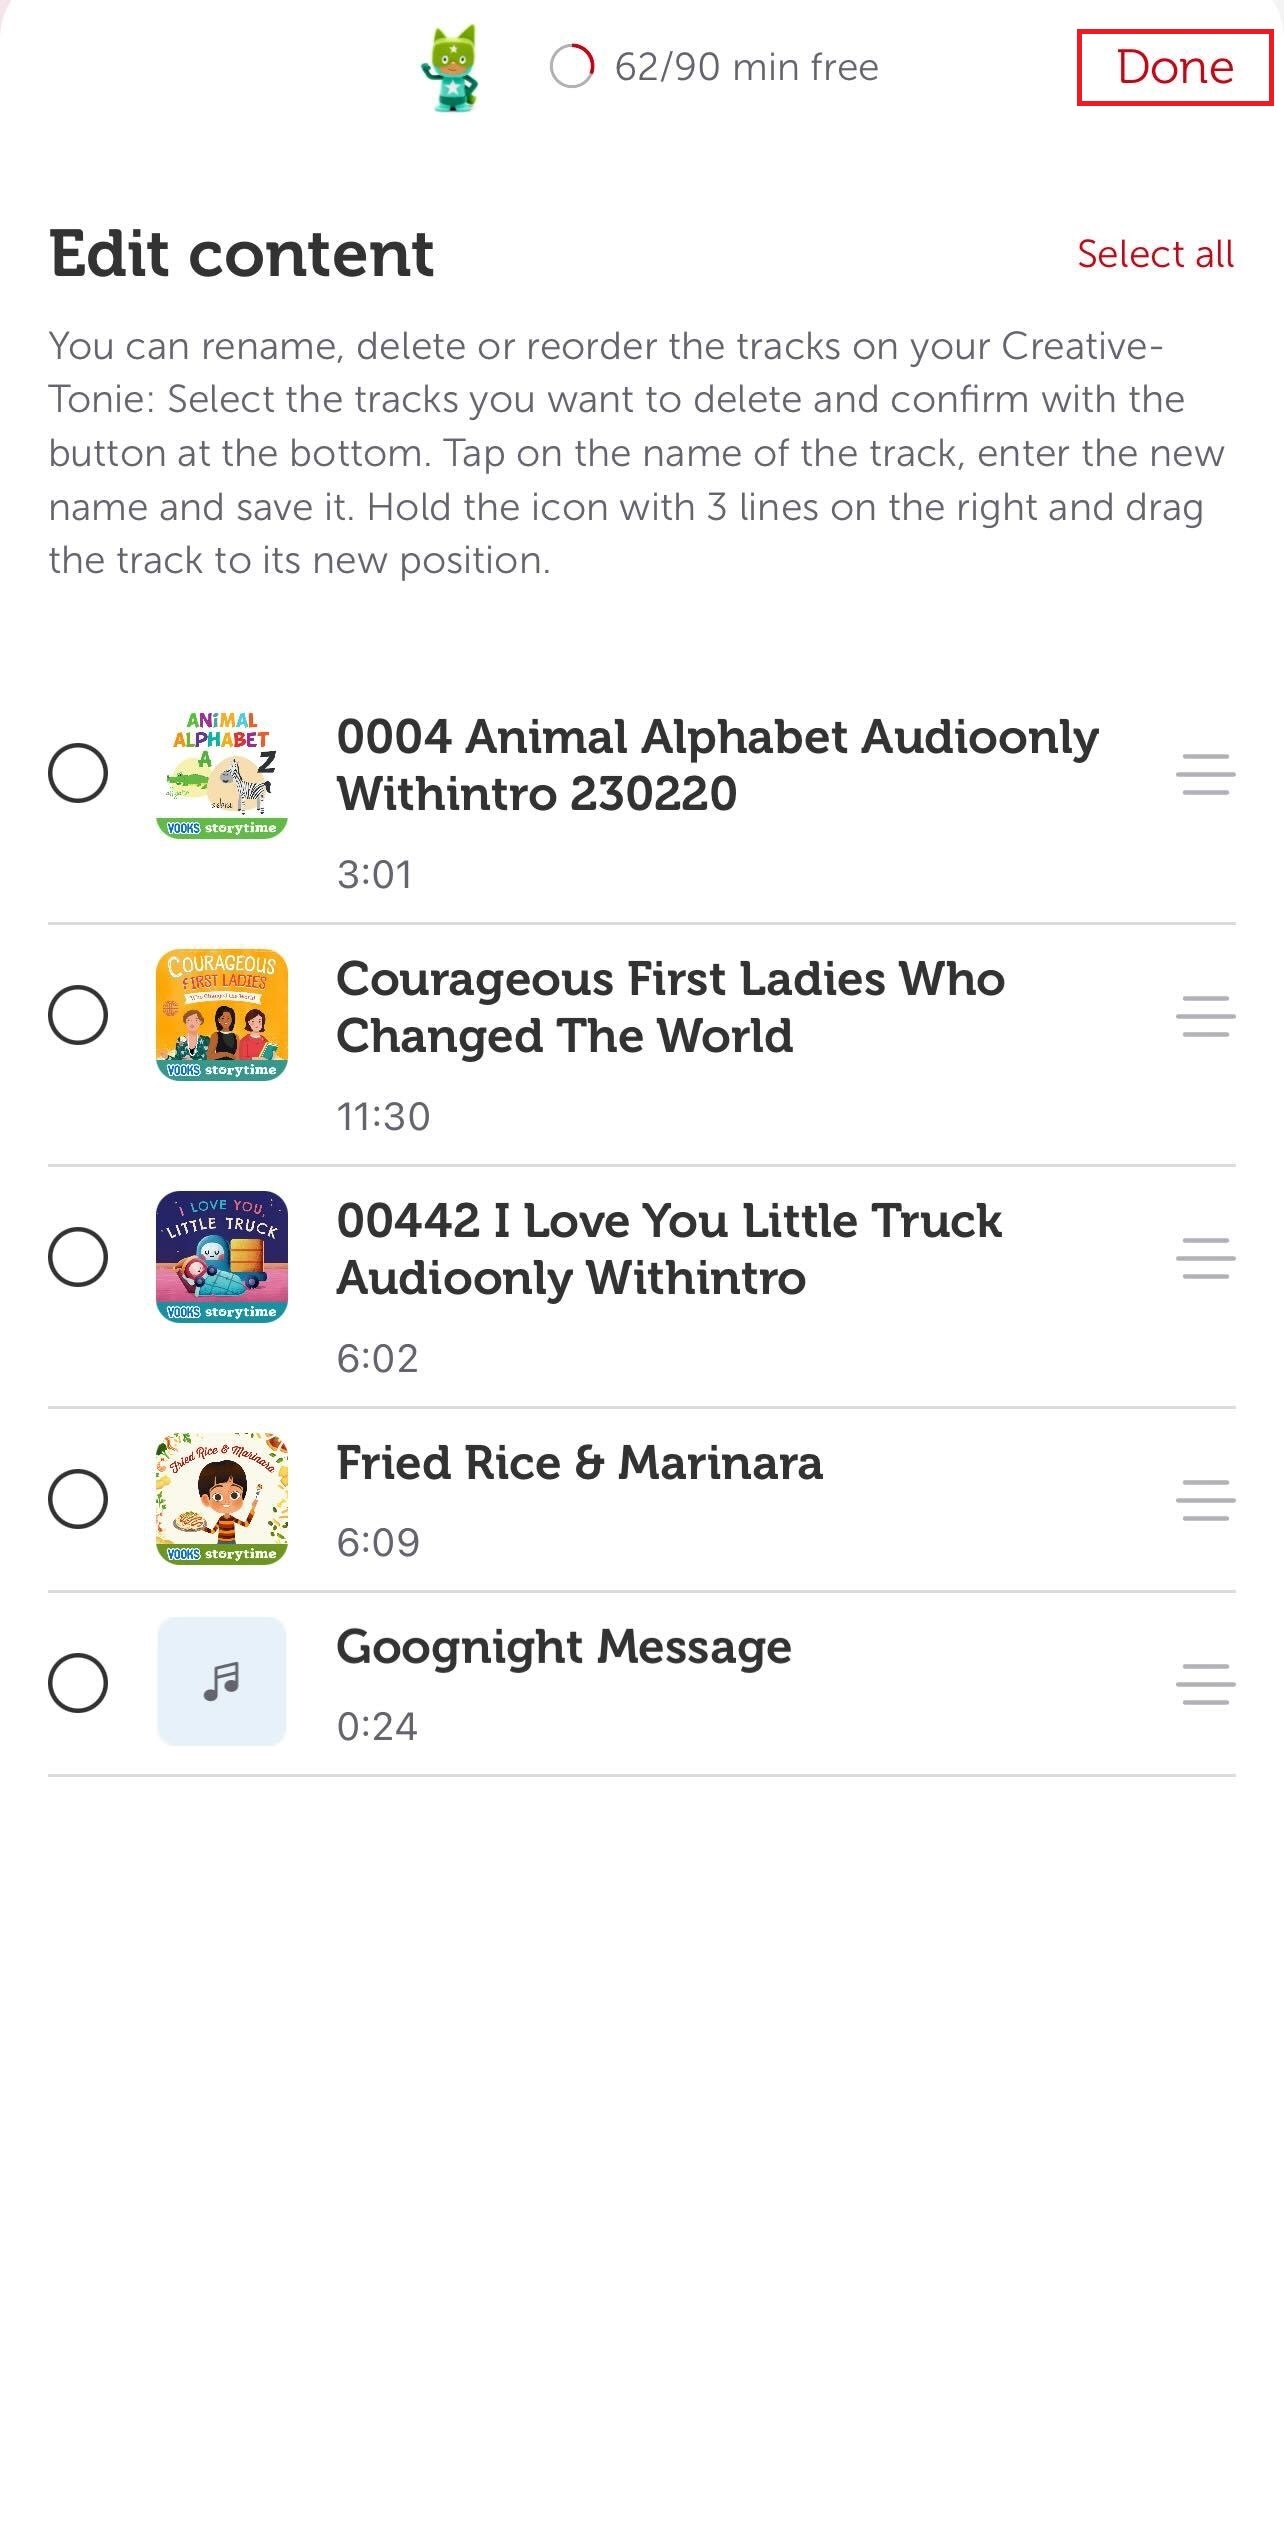Screen dimensions: 1284x2534
Task: Tap the circular storage usage indicator
Action: pos(572,67)
